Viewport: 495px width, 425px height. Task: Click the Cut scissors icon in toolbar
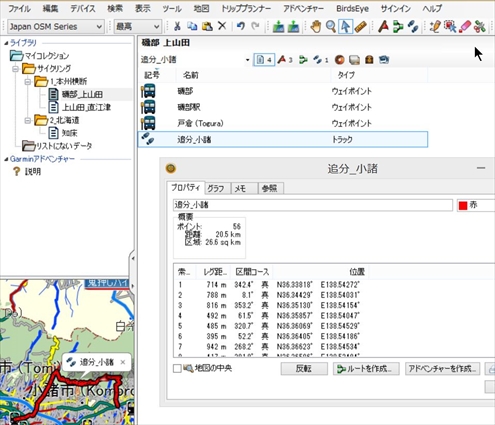(177, 26)
